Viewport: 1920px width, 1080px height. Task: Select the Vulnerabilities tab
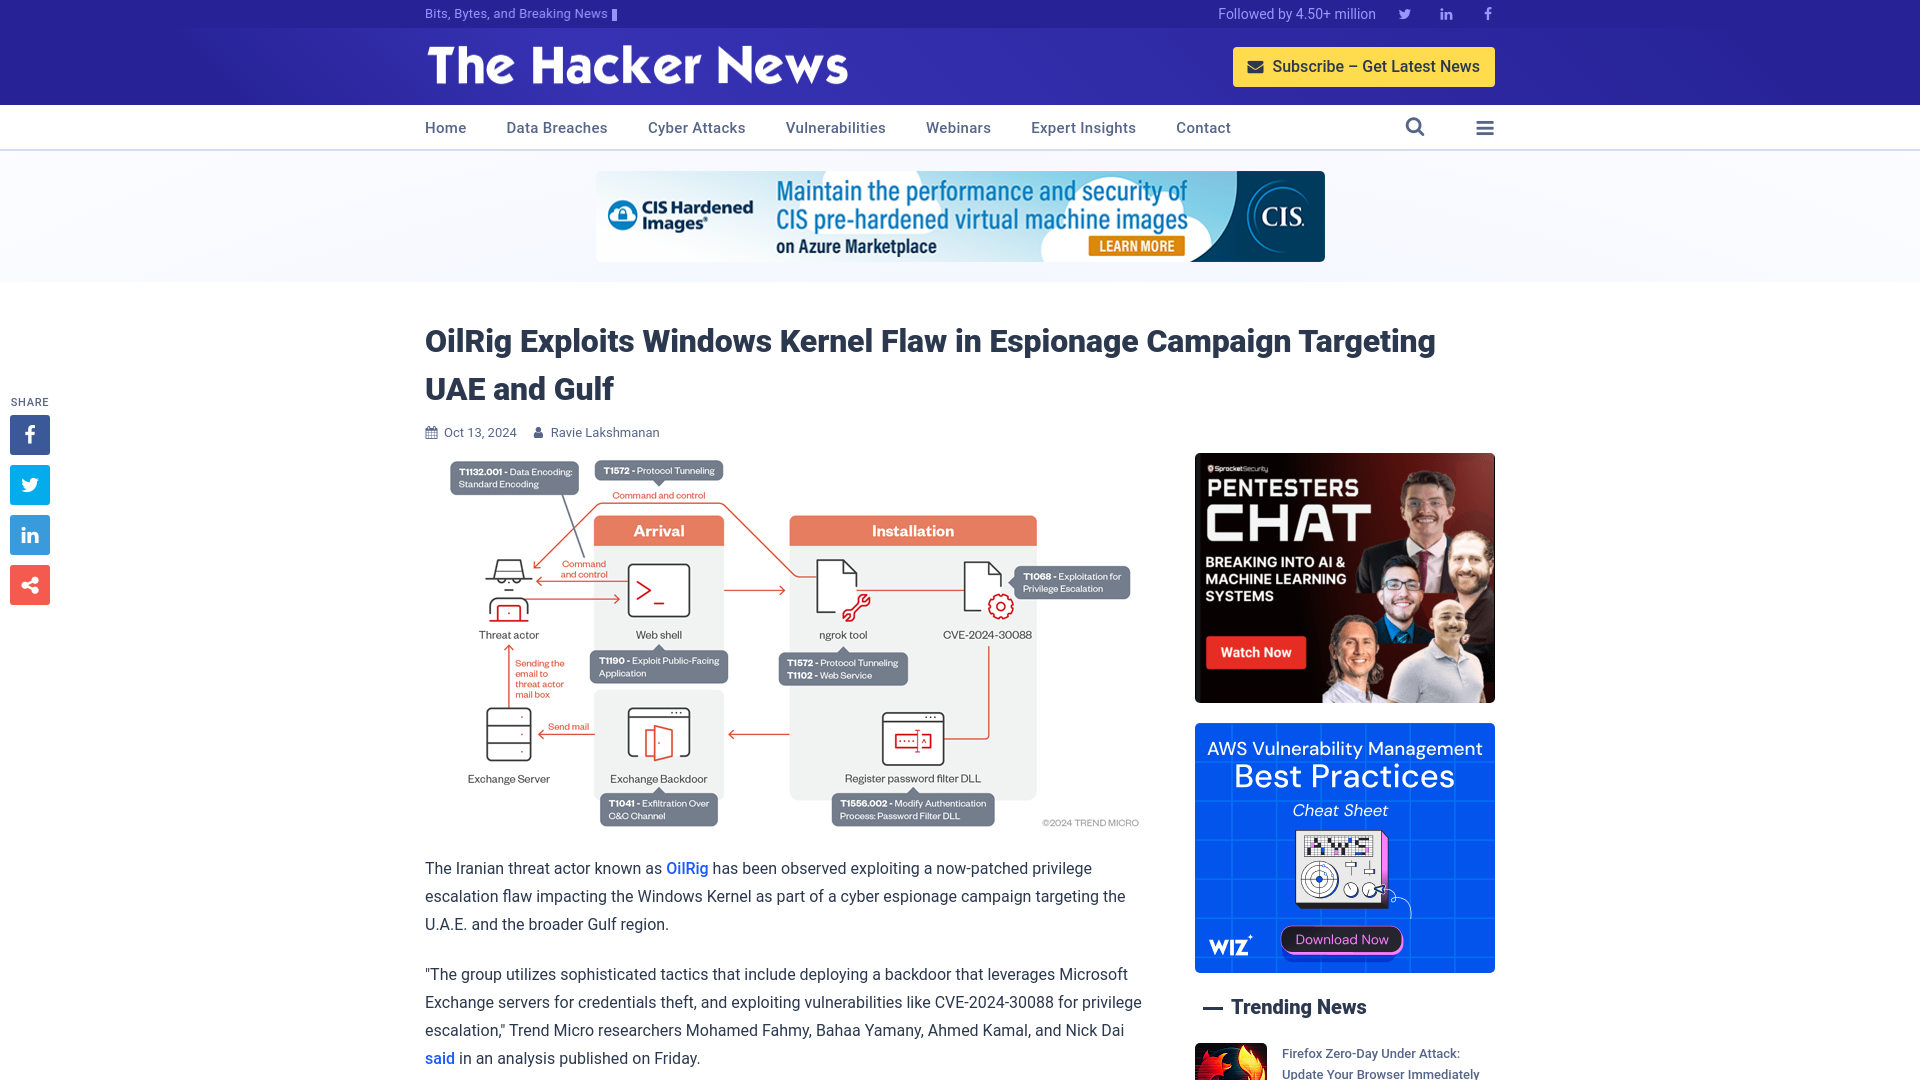(x=835, y=127)
